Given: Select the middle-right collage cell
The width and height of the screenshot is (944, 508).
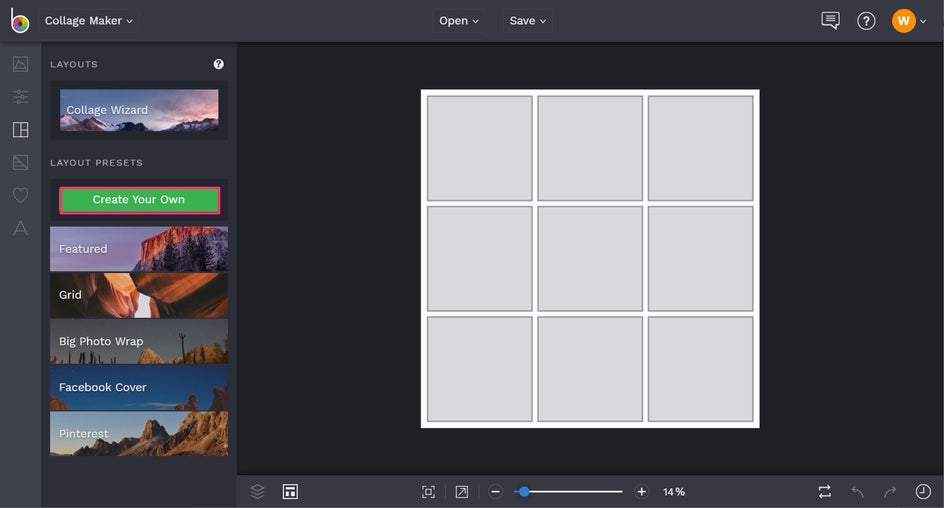Looking at the screenshot, I should pos(700,259).
